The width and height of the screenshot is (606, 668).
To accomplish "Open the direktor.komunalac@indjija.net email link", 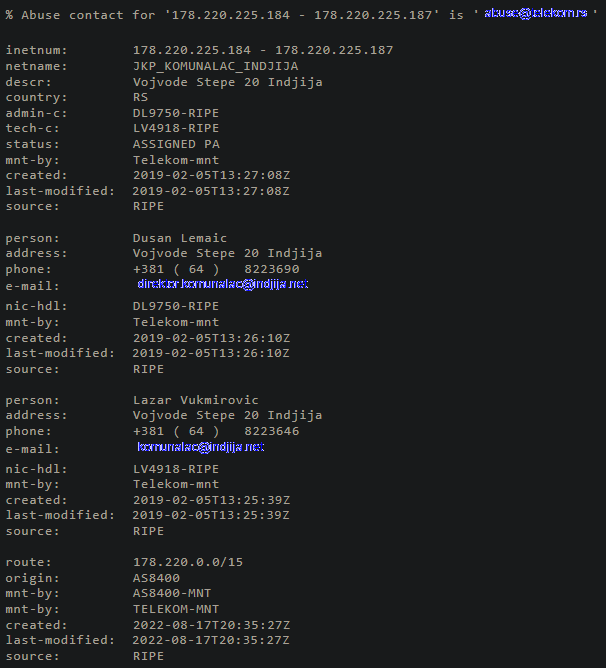I will click(222, 284).
